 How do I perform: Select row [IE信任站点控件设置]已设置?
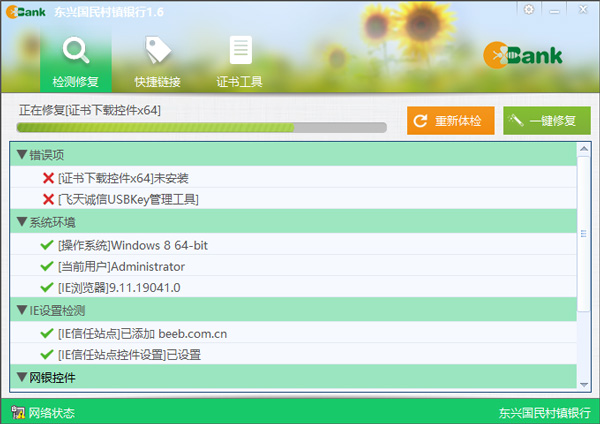pyautogui.click(x=293, y=354)
